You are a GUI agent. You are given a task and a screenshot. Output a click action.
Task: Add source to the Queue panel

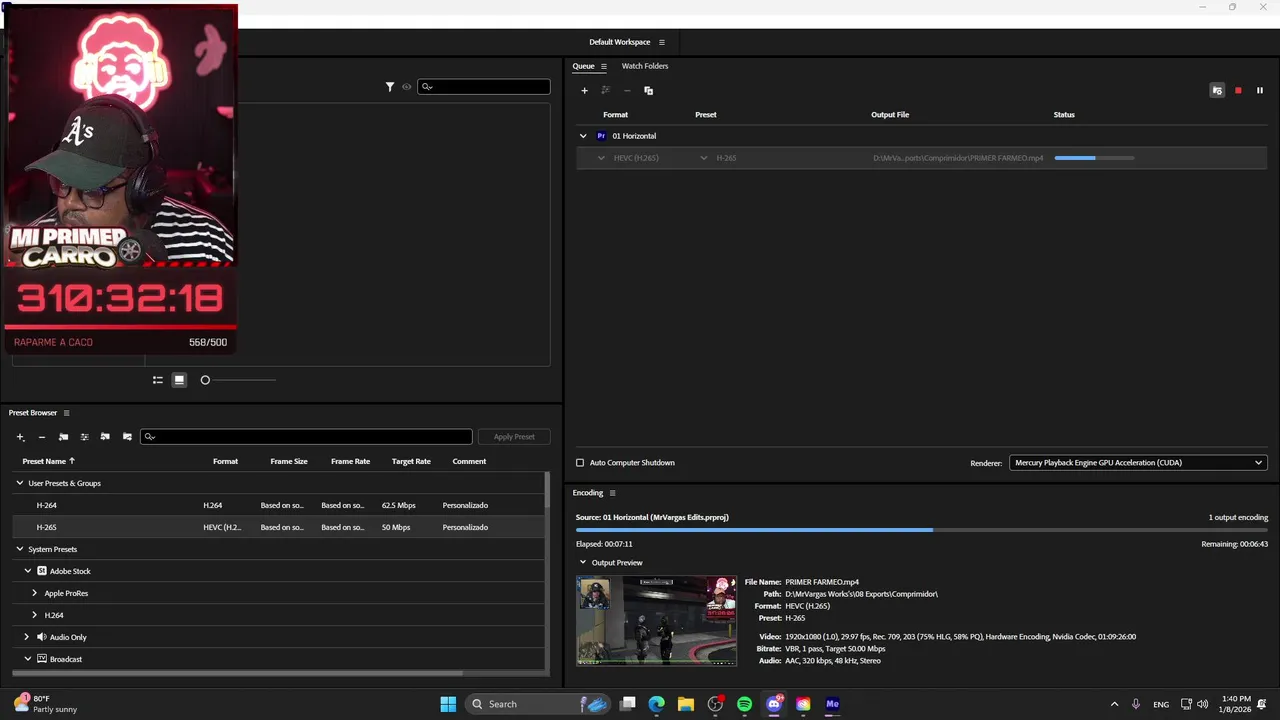(585, 91)
